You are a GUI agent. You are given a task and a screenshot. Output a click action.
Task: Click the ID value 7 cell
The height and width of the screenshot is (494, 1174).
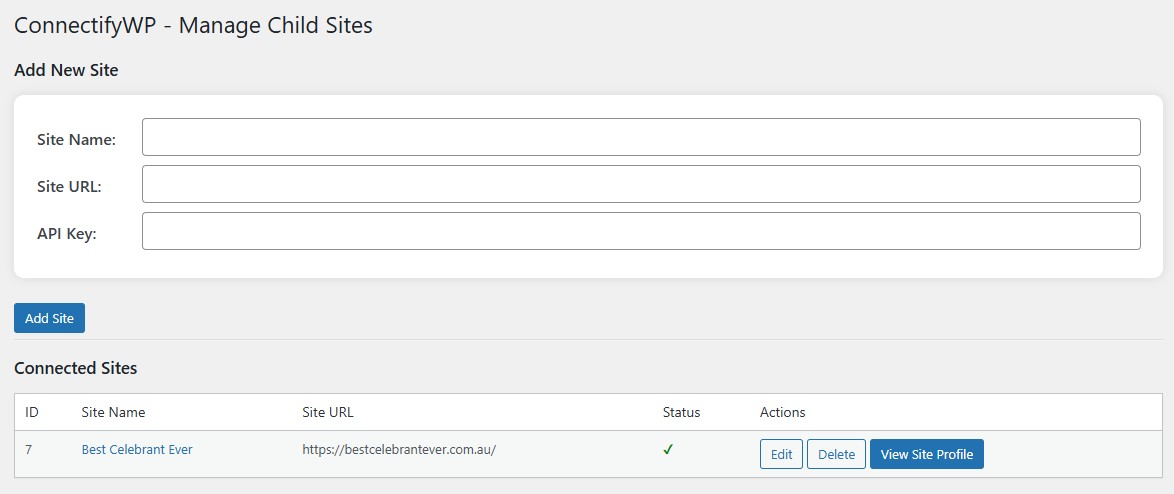click(x=28, y=450)
